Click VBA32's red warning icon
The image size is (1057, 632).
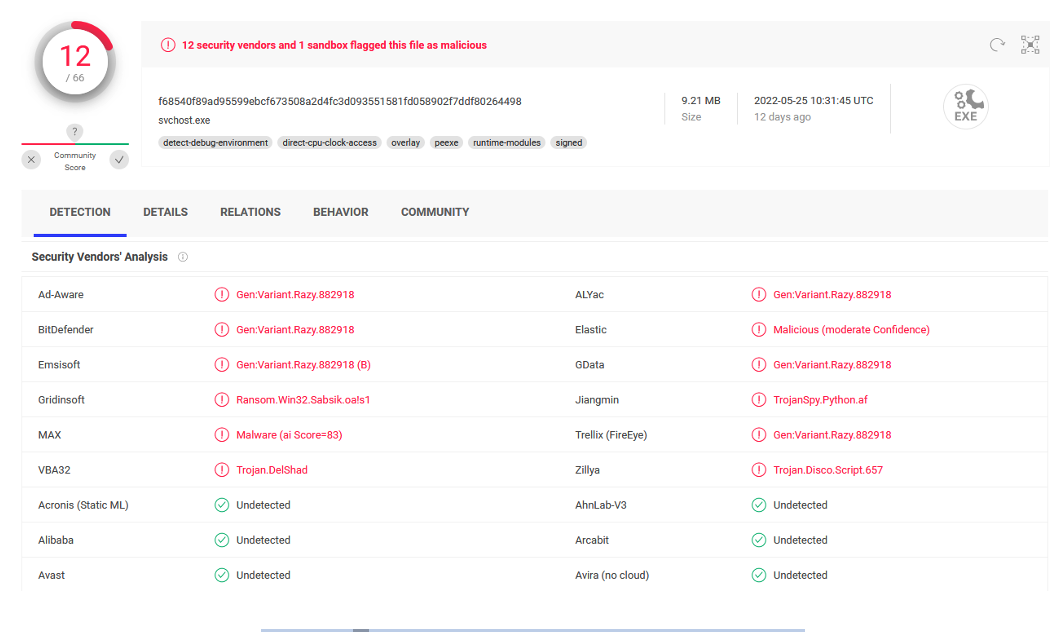pos(222,470)
